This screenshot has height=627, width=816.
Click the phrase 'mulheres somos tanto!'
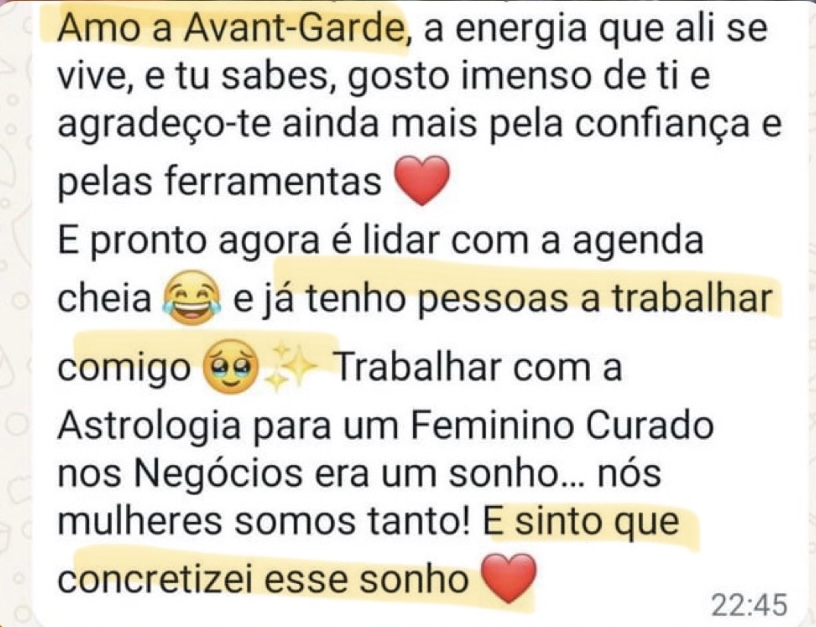point(264,521)
